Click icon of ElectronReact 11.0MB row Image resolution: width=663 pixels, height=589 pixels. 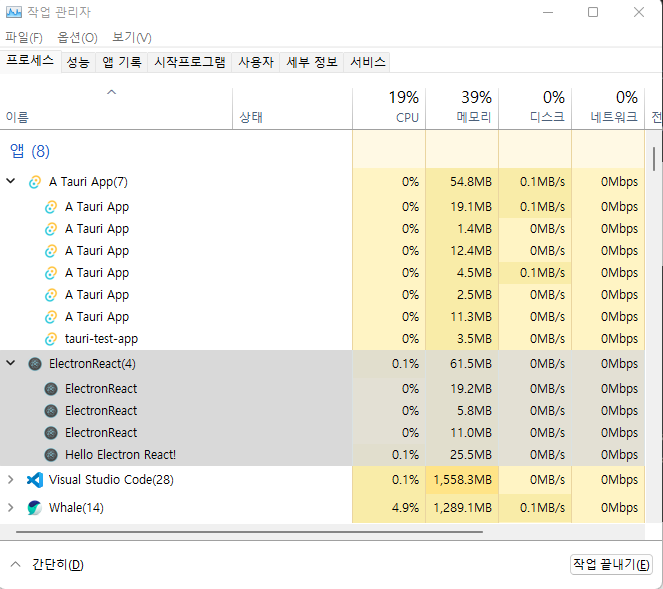(x=51, y=433)
